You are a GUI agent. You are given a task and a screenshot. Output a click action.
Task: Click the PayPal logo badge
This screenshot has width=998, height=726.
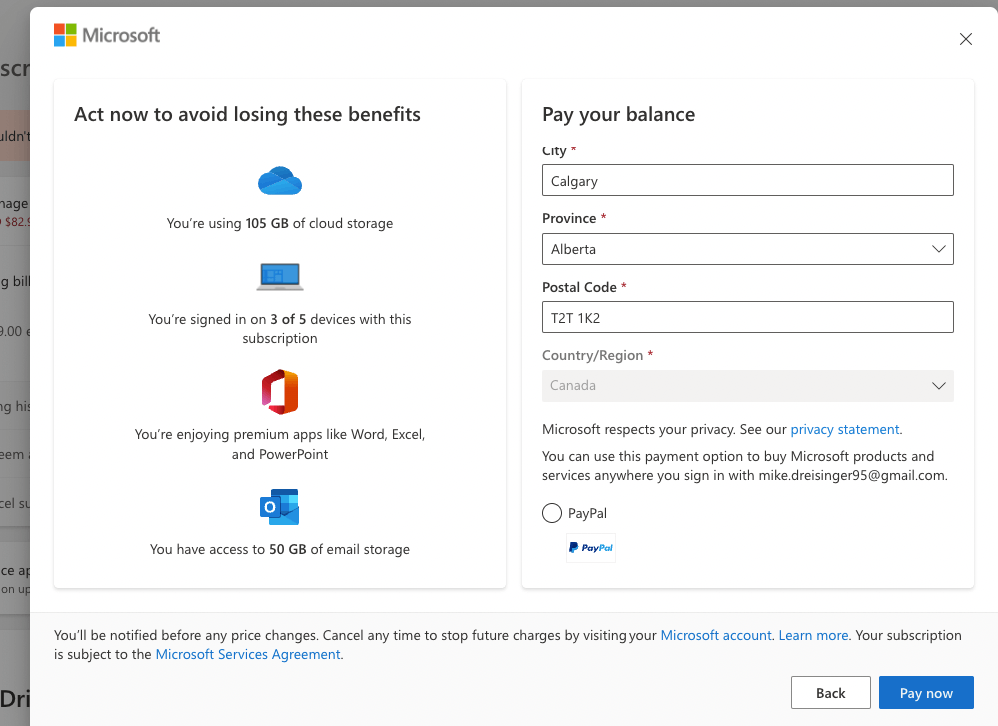(x=591, y=548)
